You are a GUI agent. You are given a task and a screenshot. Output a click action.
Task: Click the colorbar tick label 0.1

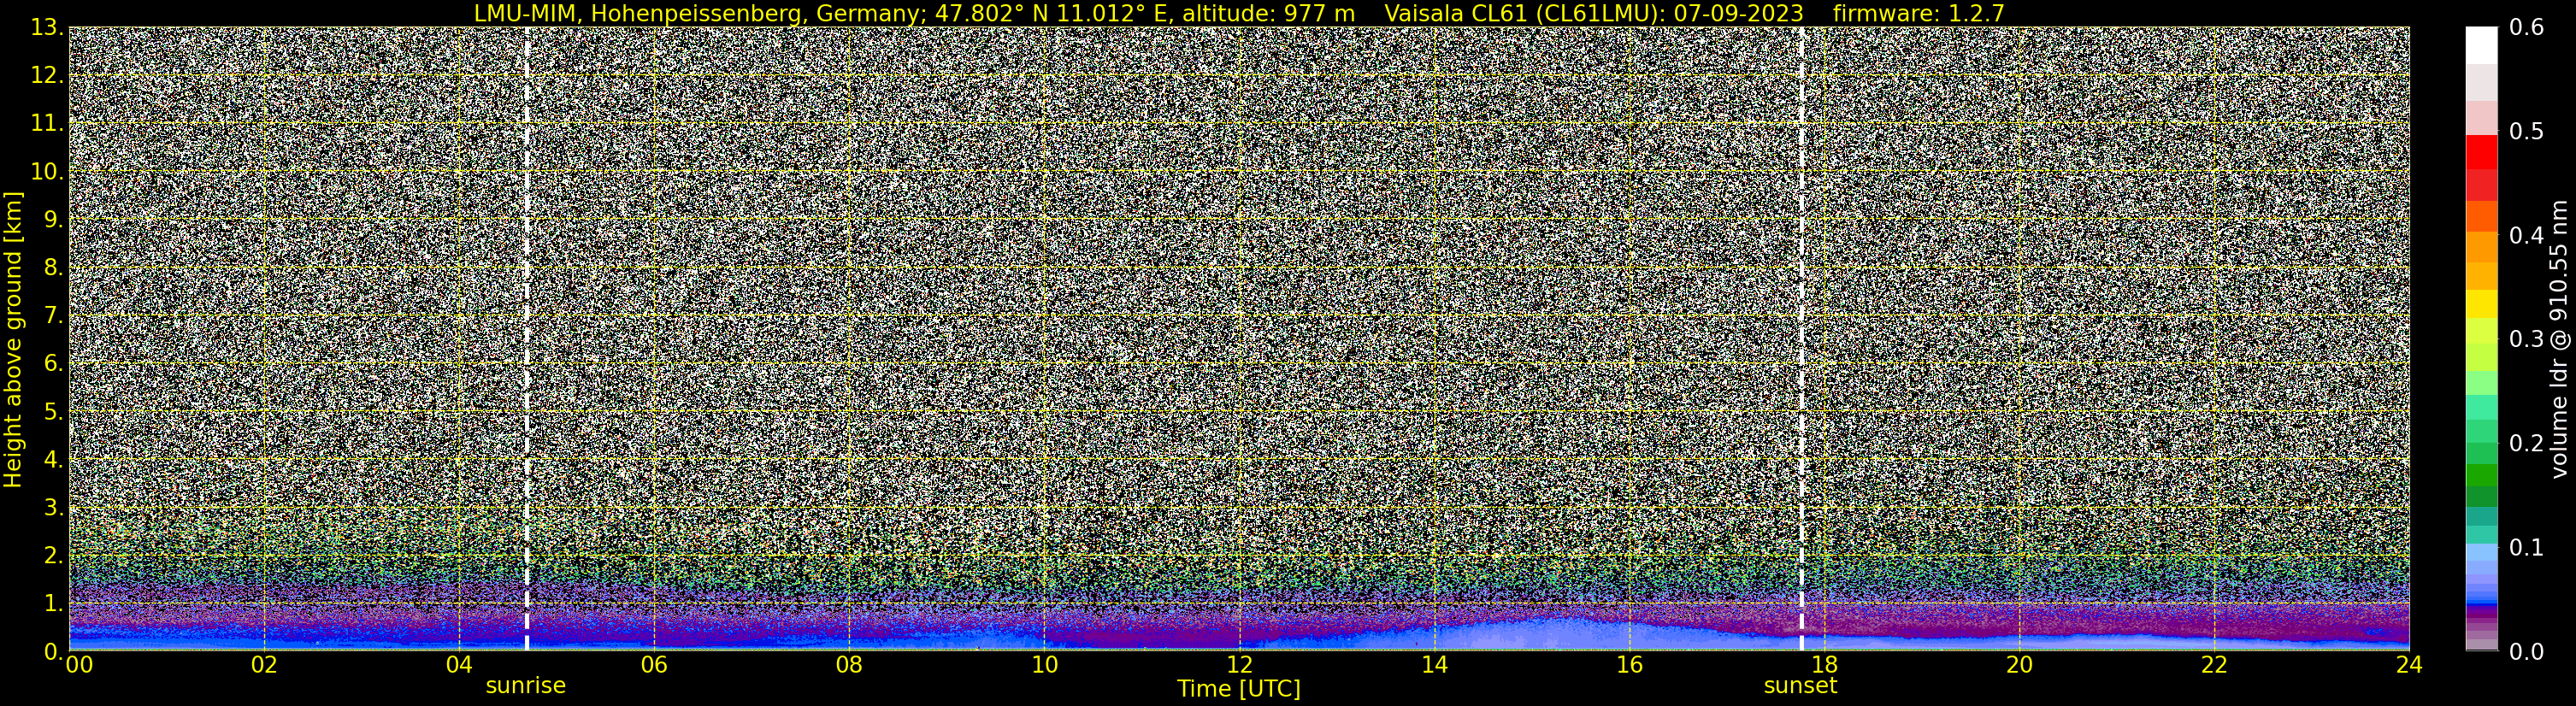2527,547
